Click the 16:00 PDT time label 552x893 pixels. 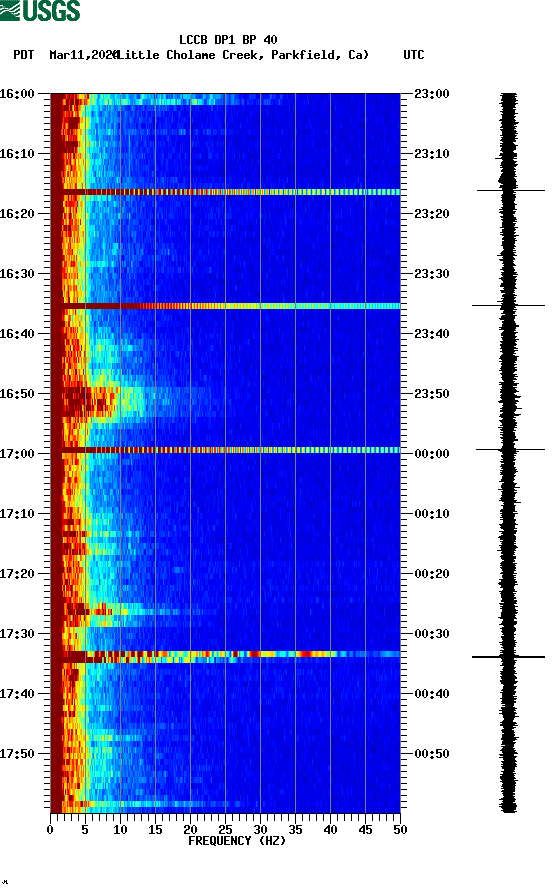coord(17,93)
